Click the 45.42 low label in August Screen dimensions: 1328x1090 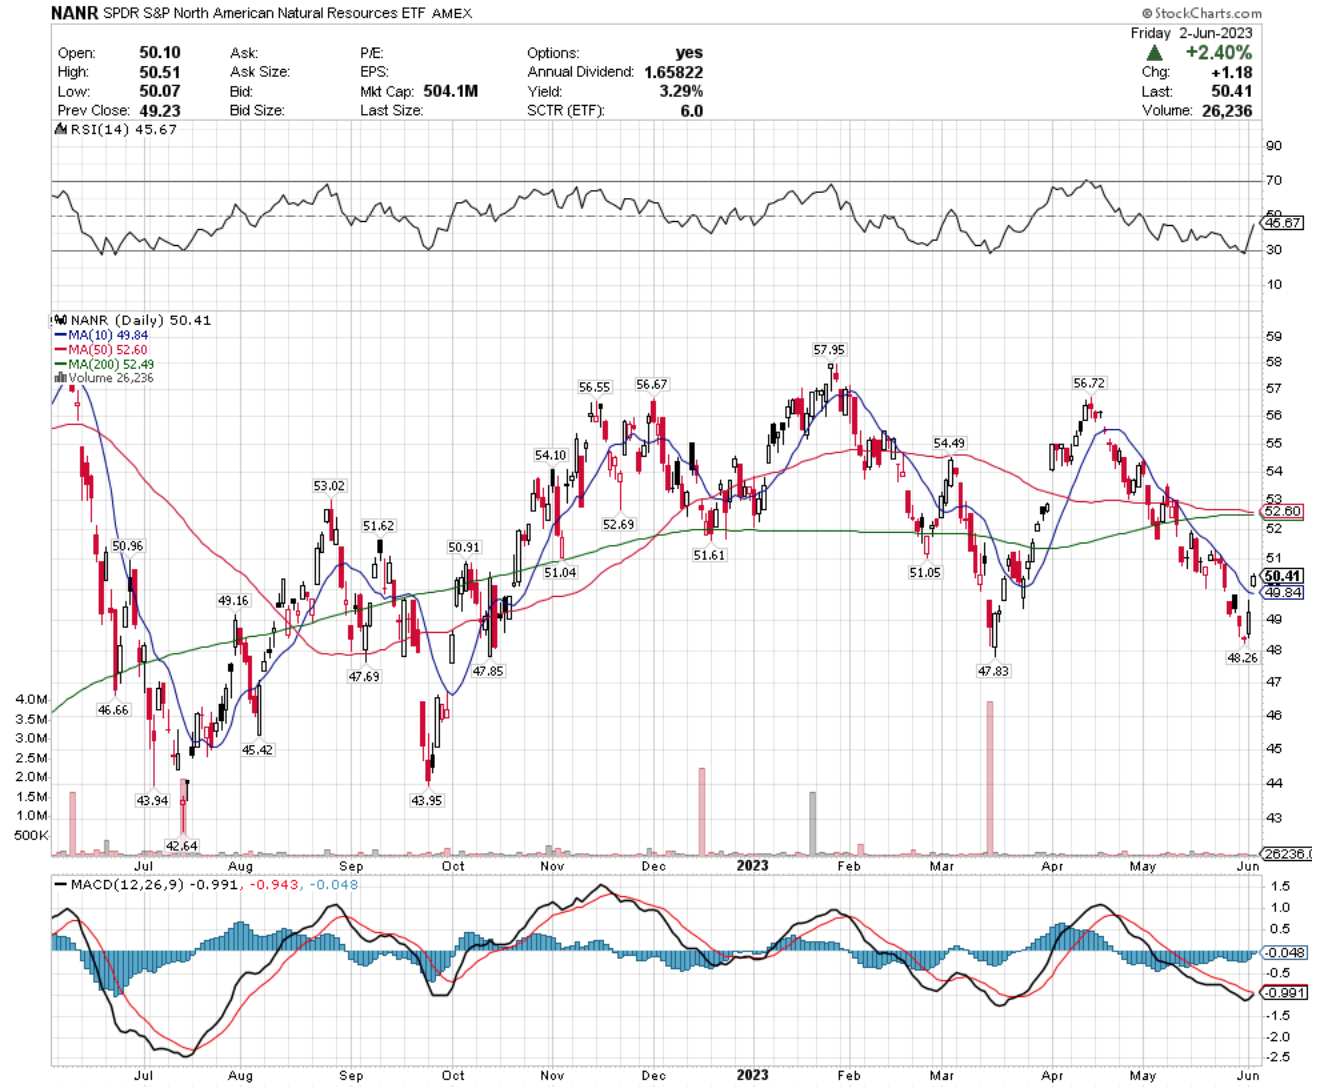click(257, 750)
